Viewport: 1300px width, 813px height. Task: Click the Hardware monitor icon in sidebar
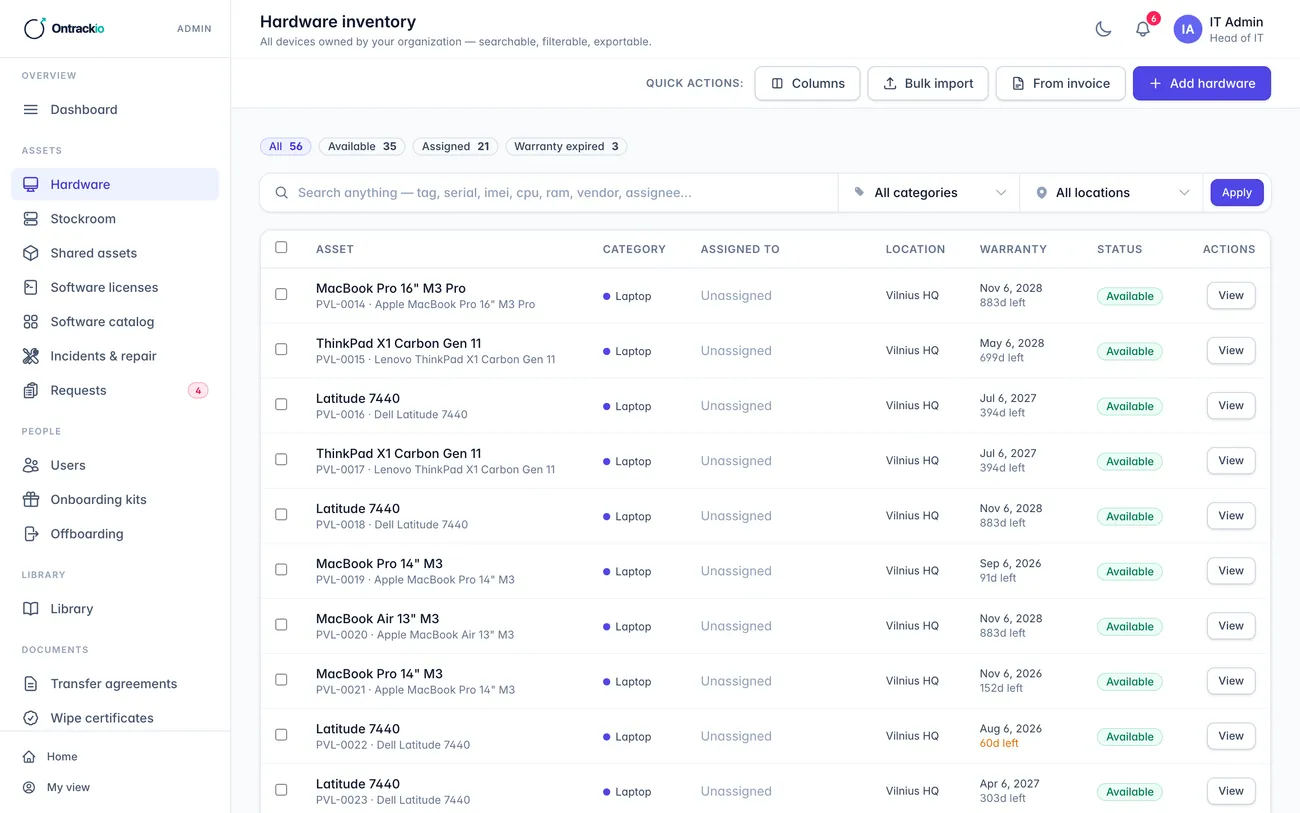point(31,184)
